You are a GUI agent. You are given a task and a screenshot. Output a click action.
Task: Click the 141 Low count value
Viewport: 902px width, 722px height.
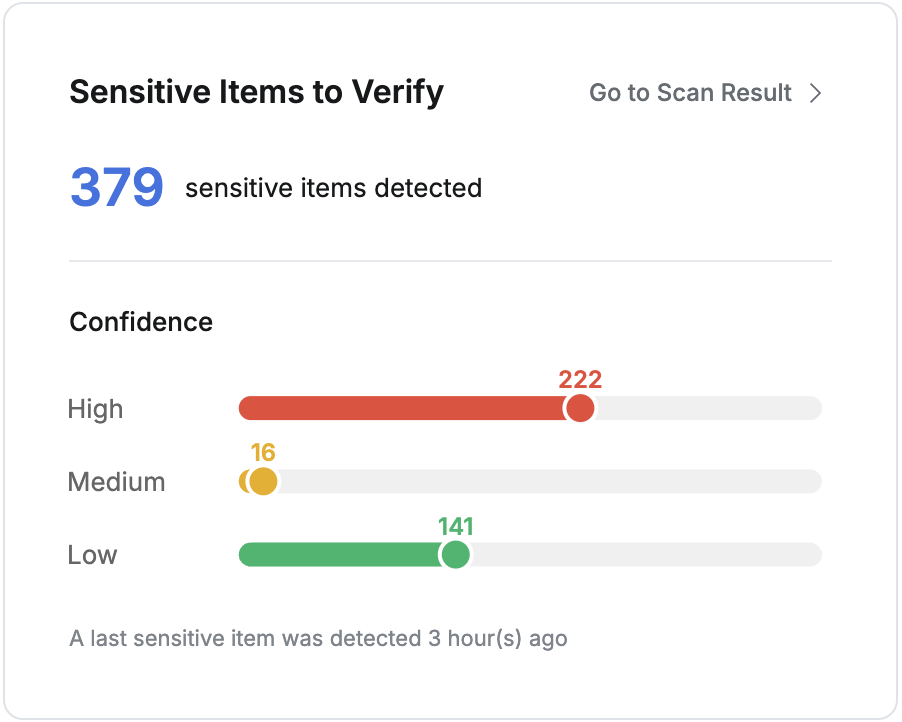click(456, 526)
